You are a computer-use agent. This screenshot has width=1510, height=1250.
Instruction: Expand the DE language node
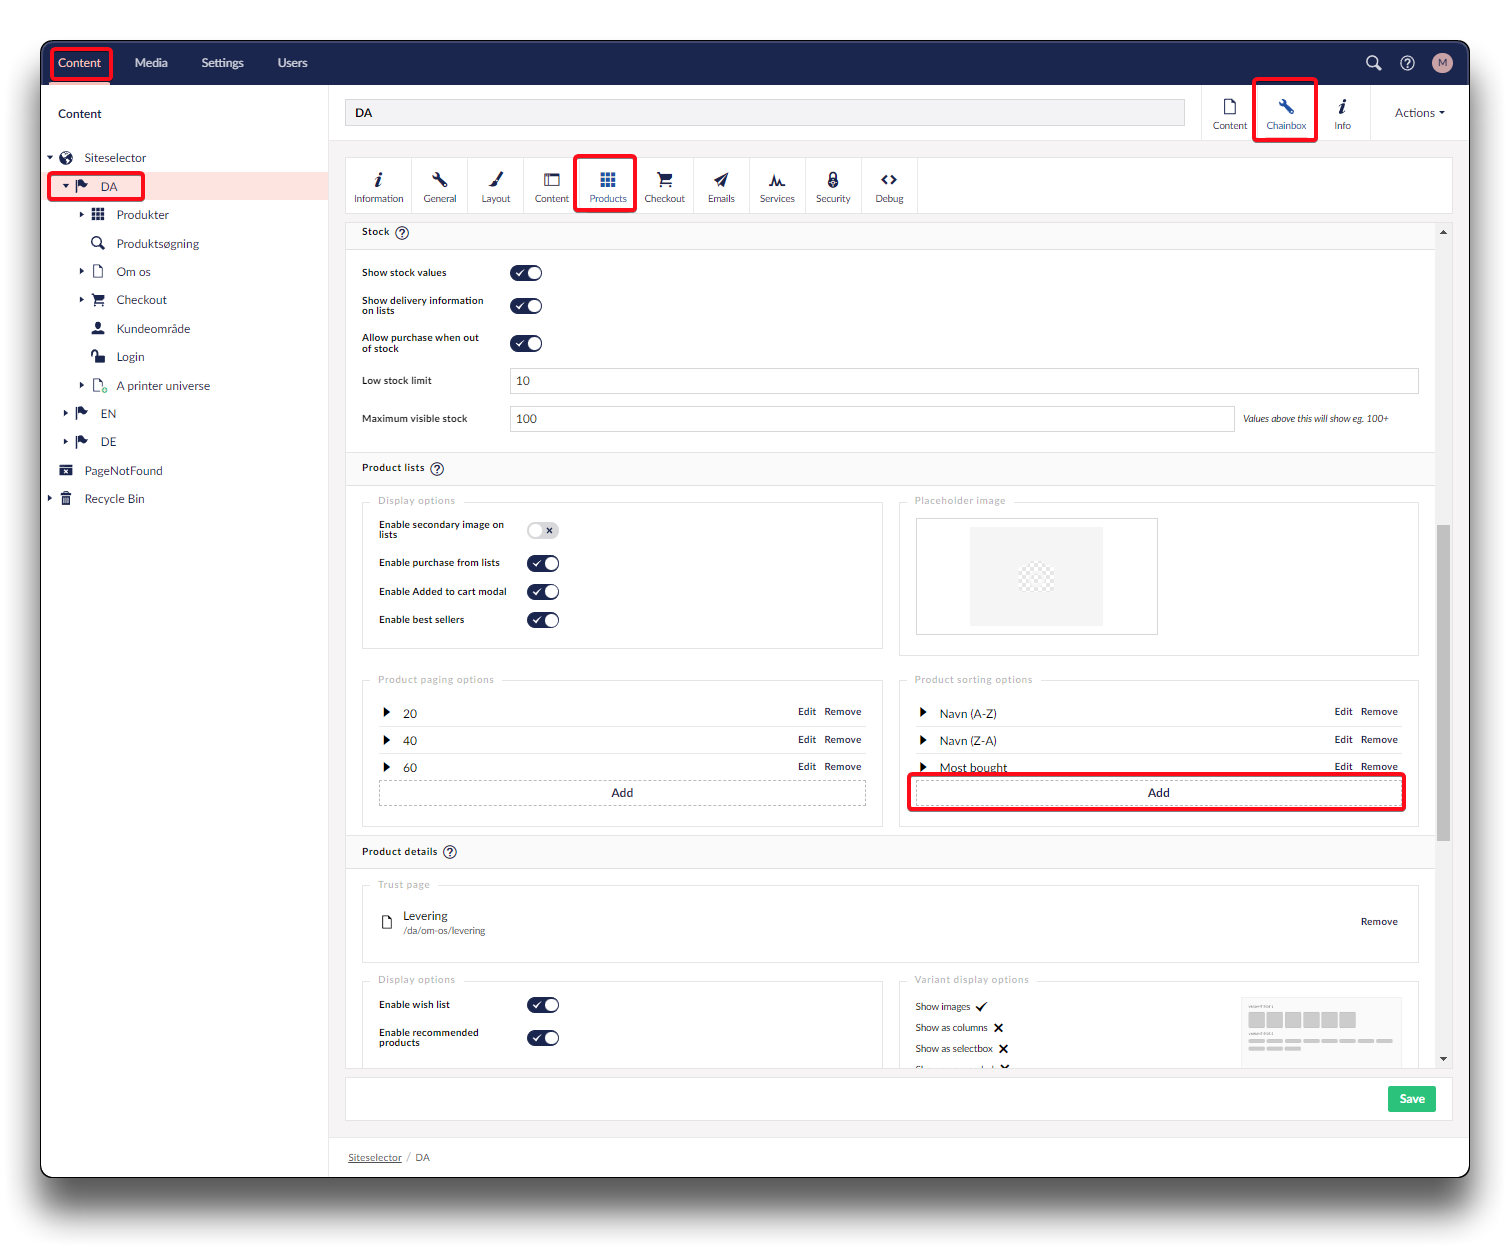click(66, 441)
